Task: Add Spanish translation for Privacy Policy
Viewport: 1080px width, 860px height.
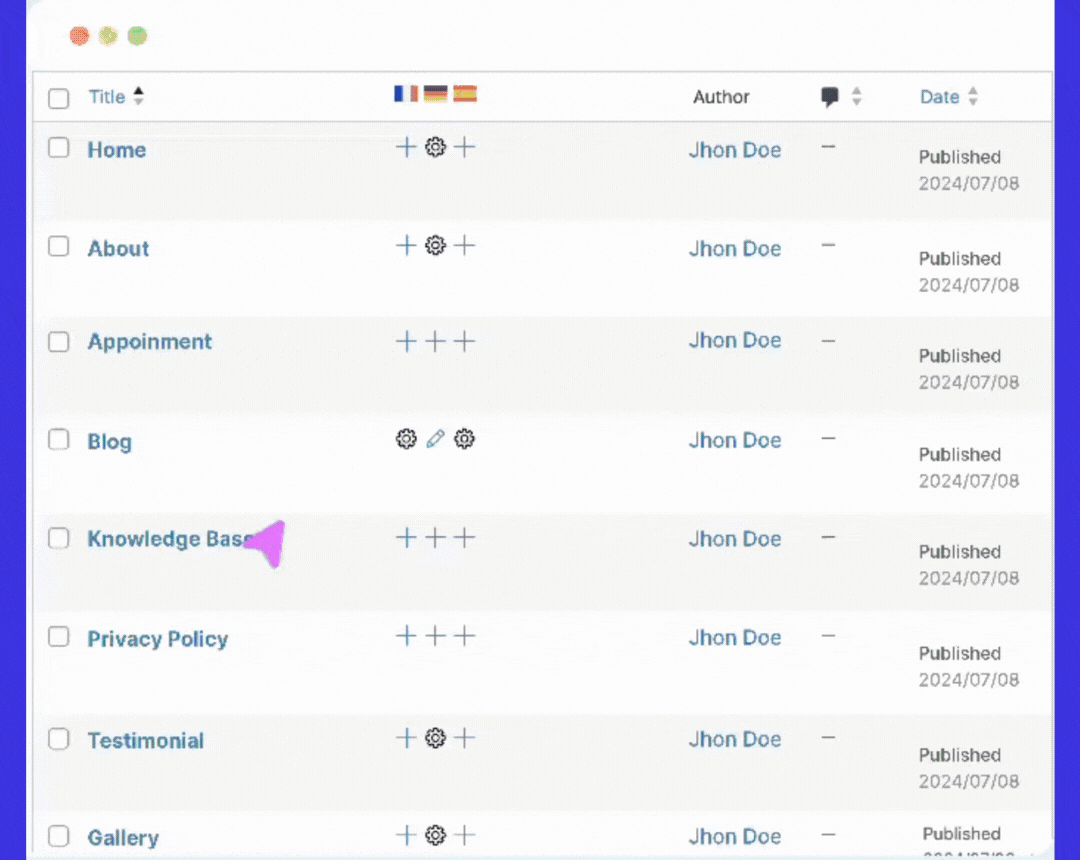Action: pyautogui.click(x=465, y=636)
